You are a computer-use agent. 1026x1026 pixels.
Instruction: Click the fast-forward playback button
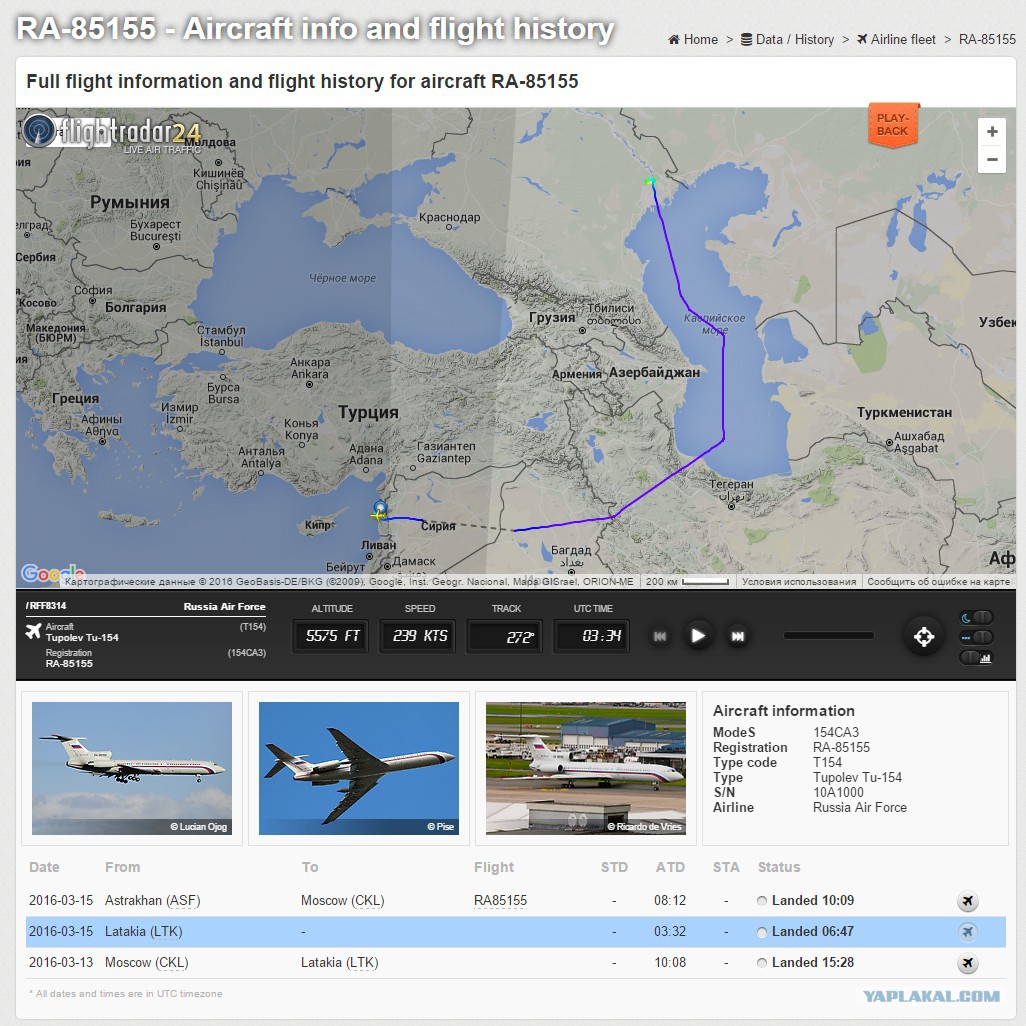pyautogui.click(x=737, y=636)
